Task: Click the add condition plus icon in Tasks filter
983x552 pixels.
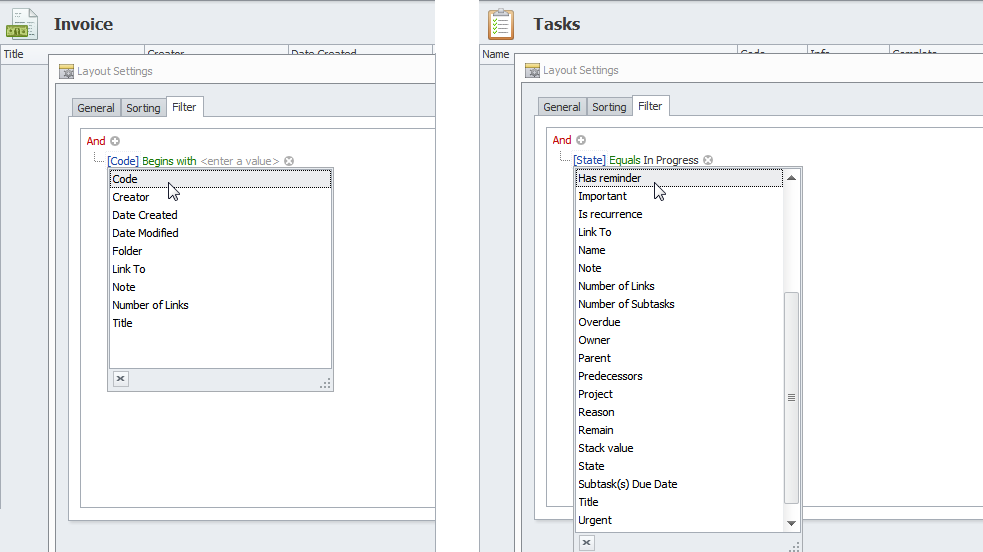Action: (x=581, y=140)
